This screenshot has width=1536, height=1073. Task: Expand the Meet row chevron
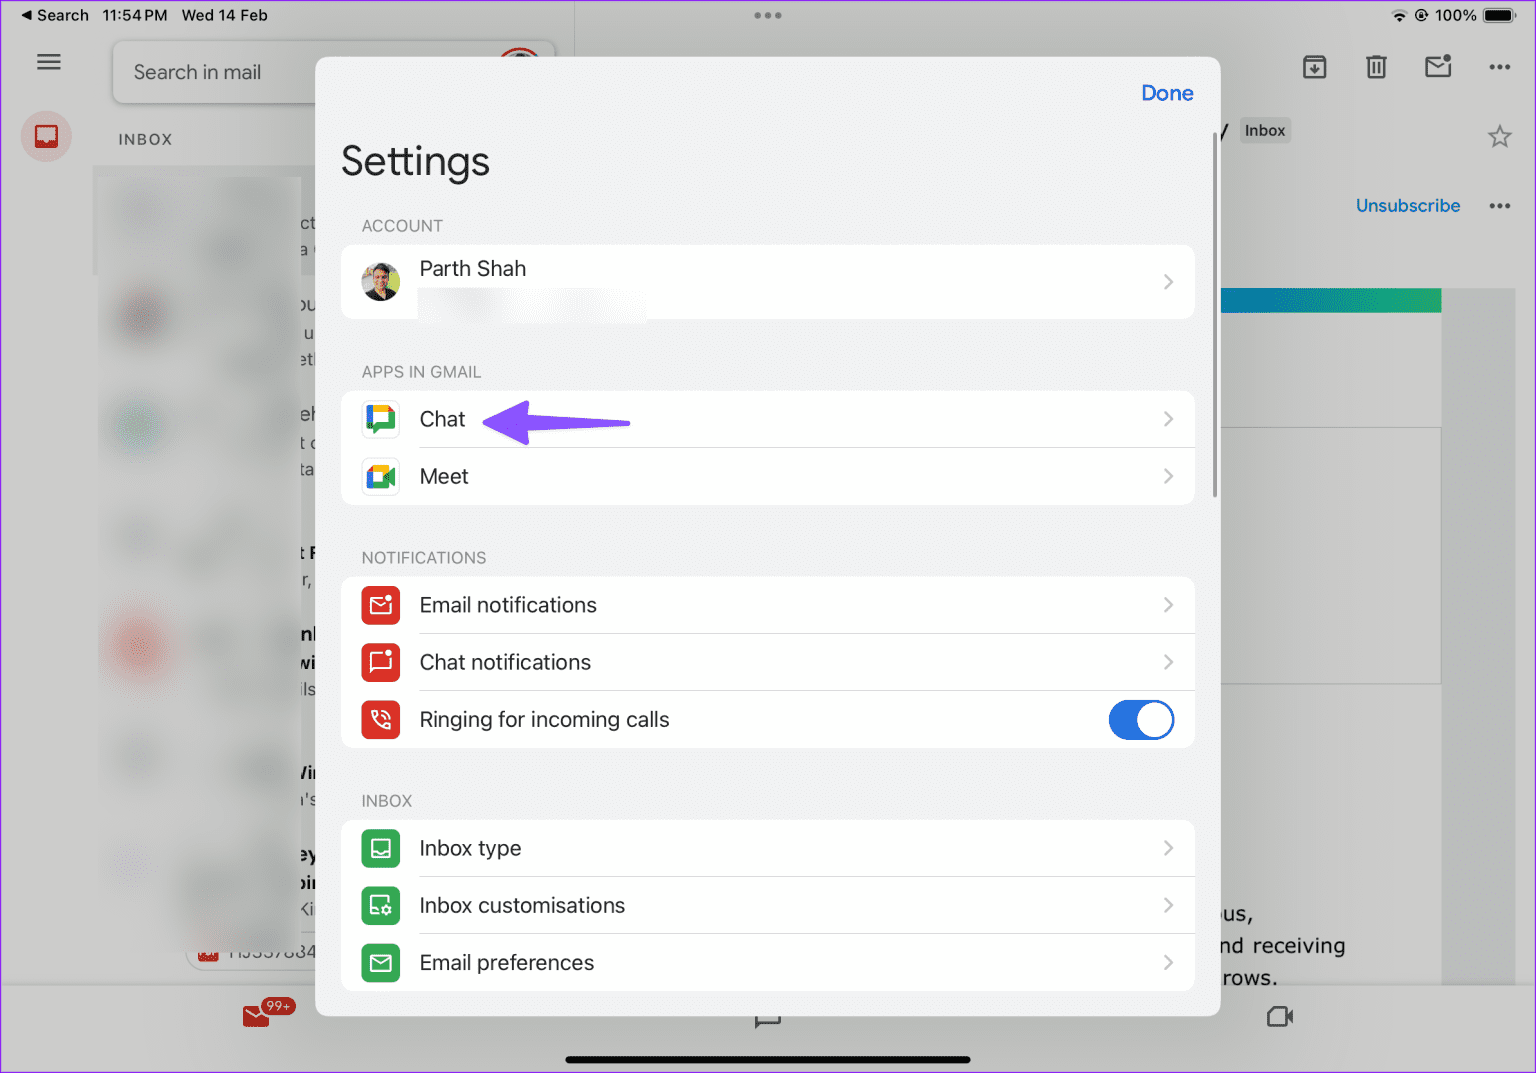(x=1168, y=476)
